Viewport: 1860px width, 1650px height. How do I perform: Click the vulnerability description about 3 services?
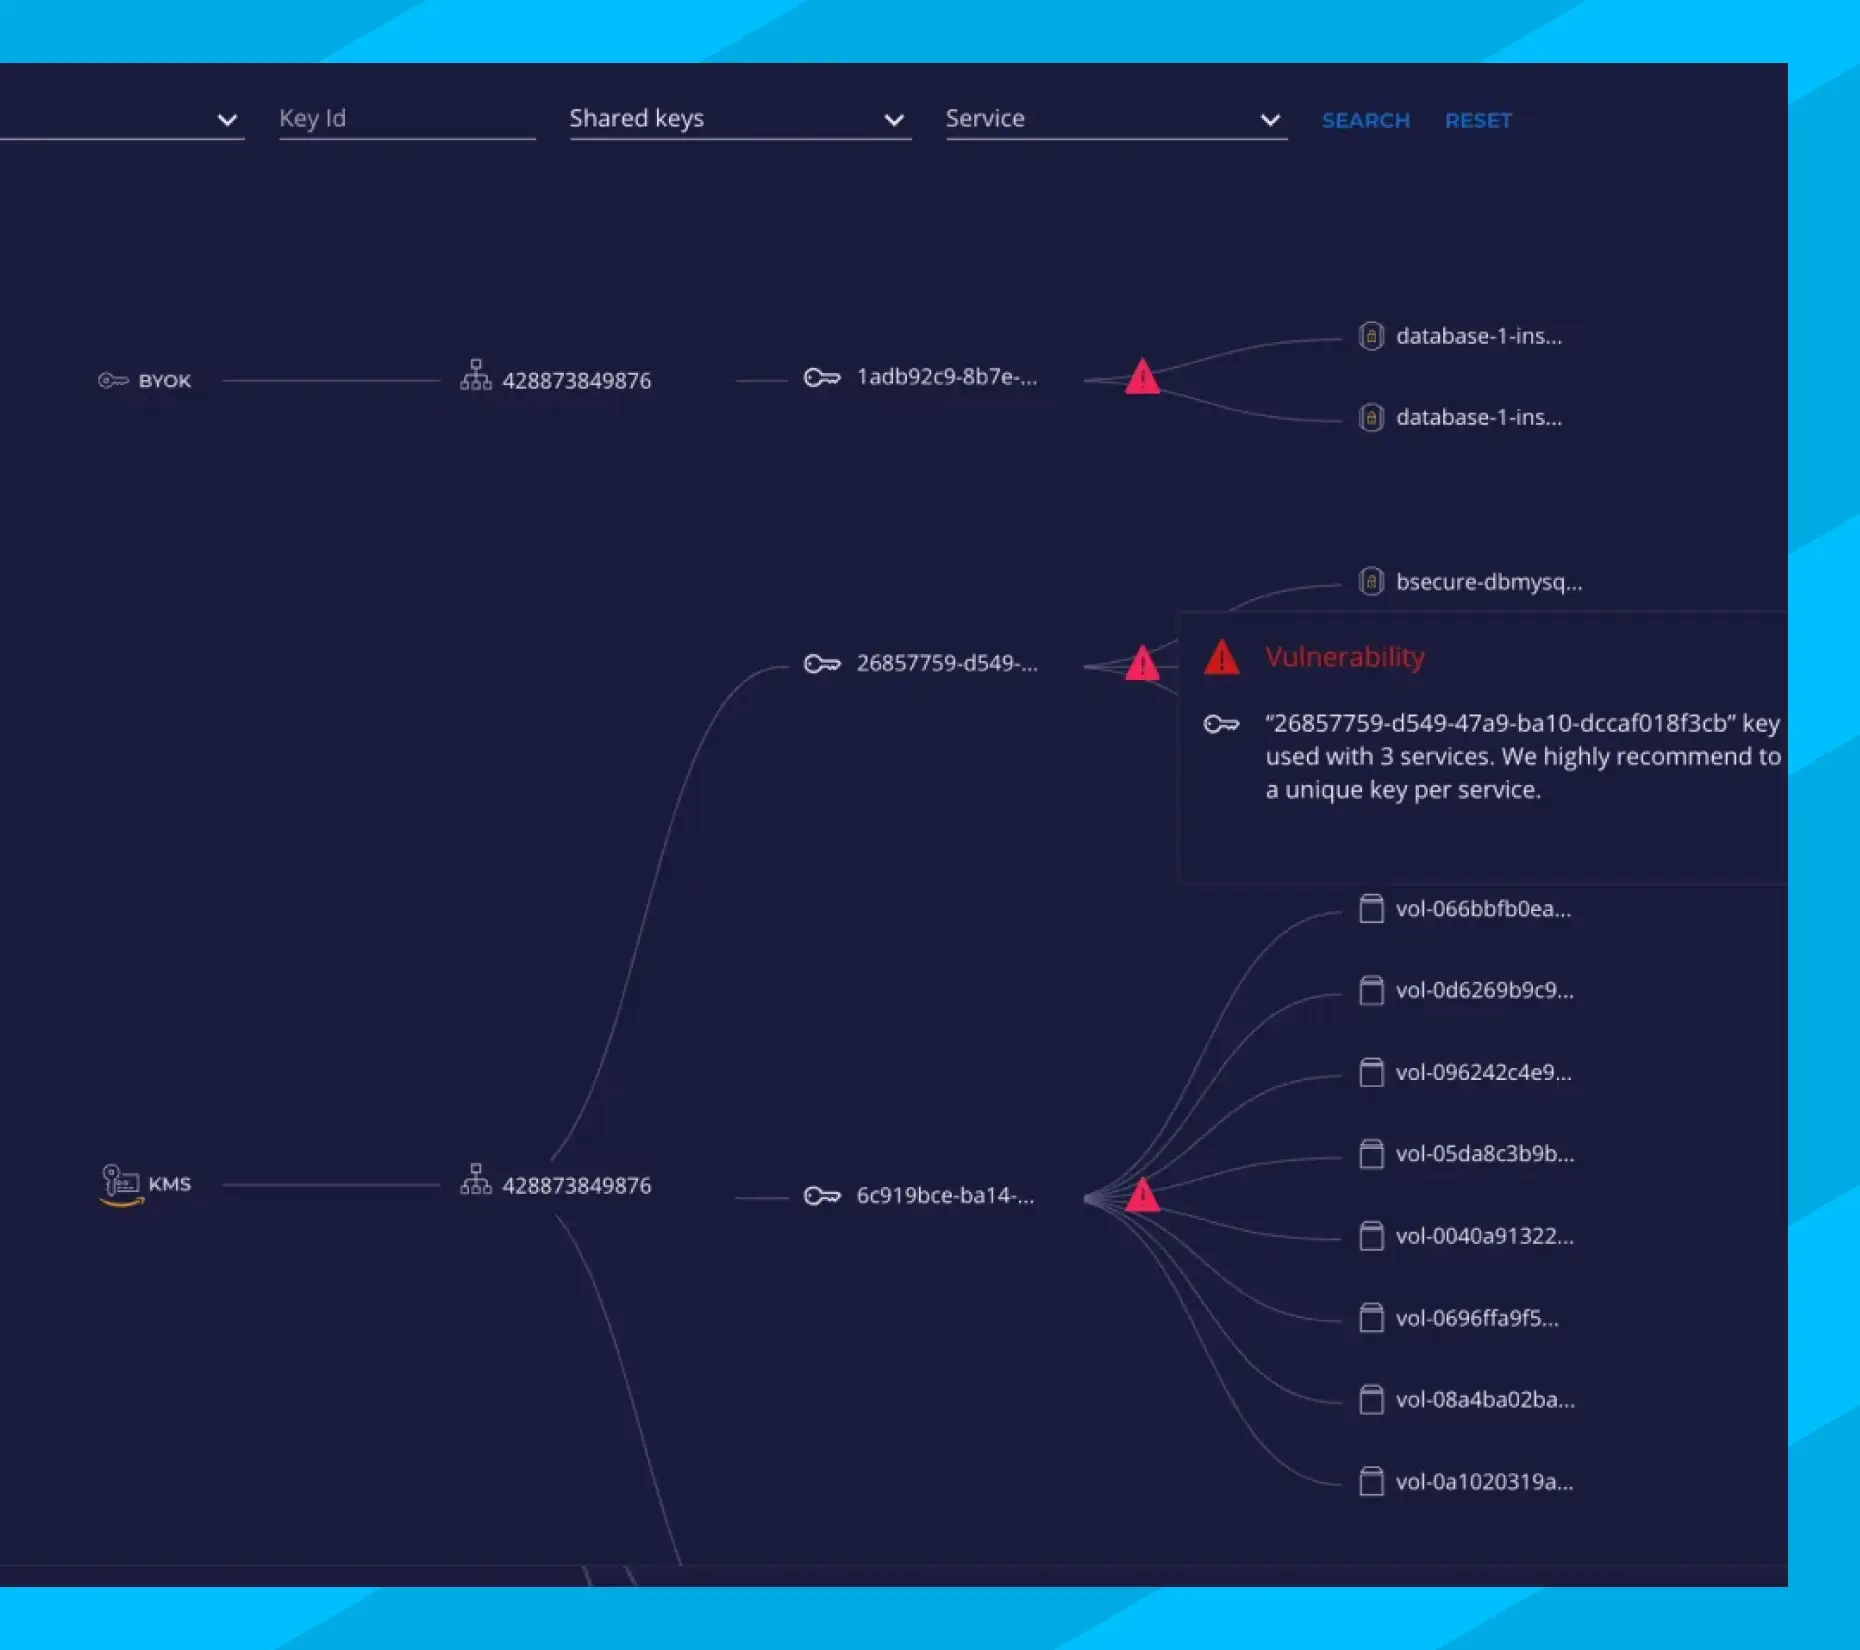point(1523,756)
